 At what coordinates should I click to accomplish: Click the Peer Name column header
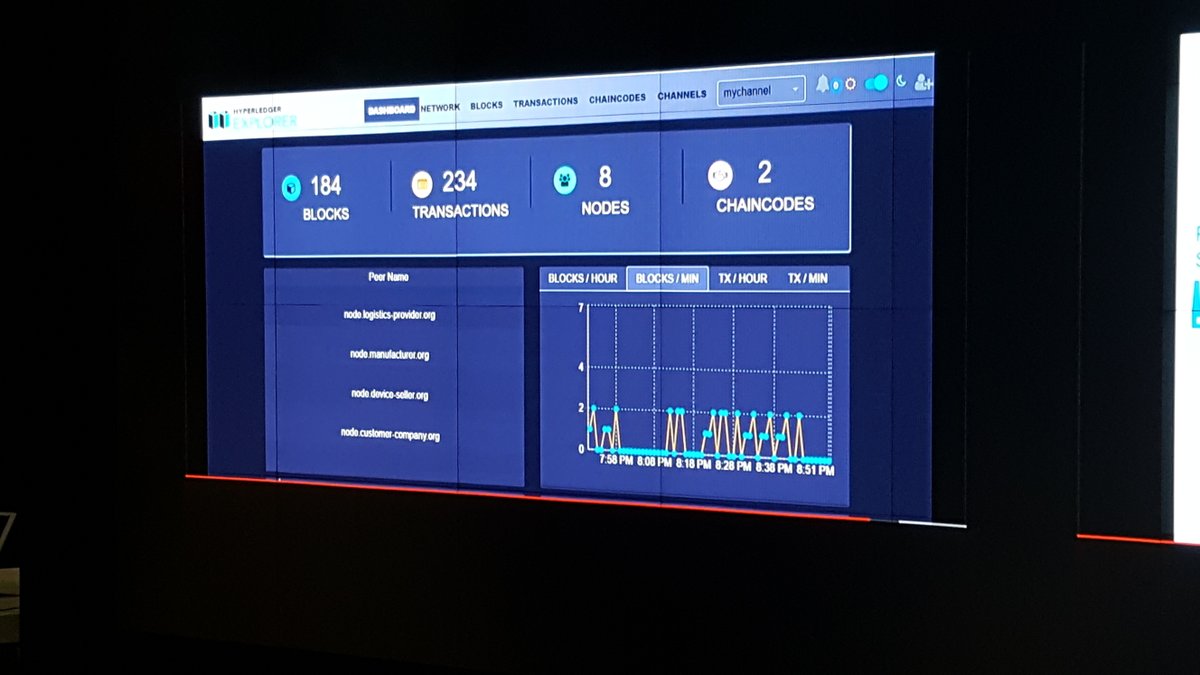point(388,277)
